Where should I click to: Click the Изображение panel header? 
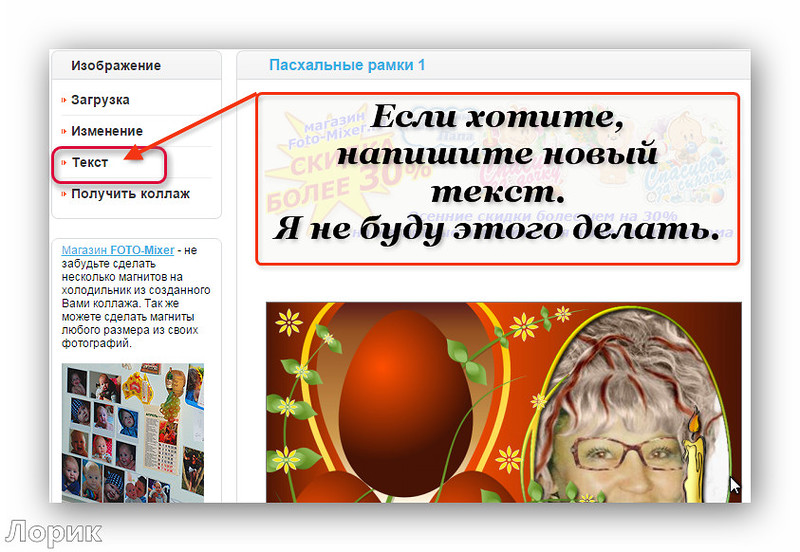[136, 65]
